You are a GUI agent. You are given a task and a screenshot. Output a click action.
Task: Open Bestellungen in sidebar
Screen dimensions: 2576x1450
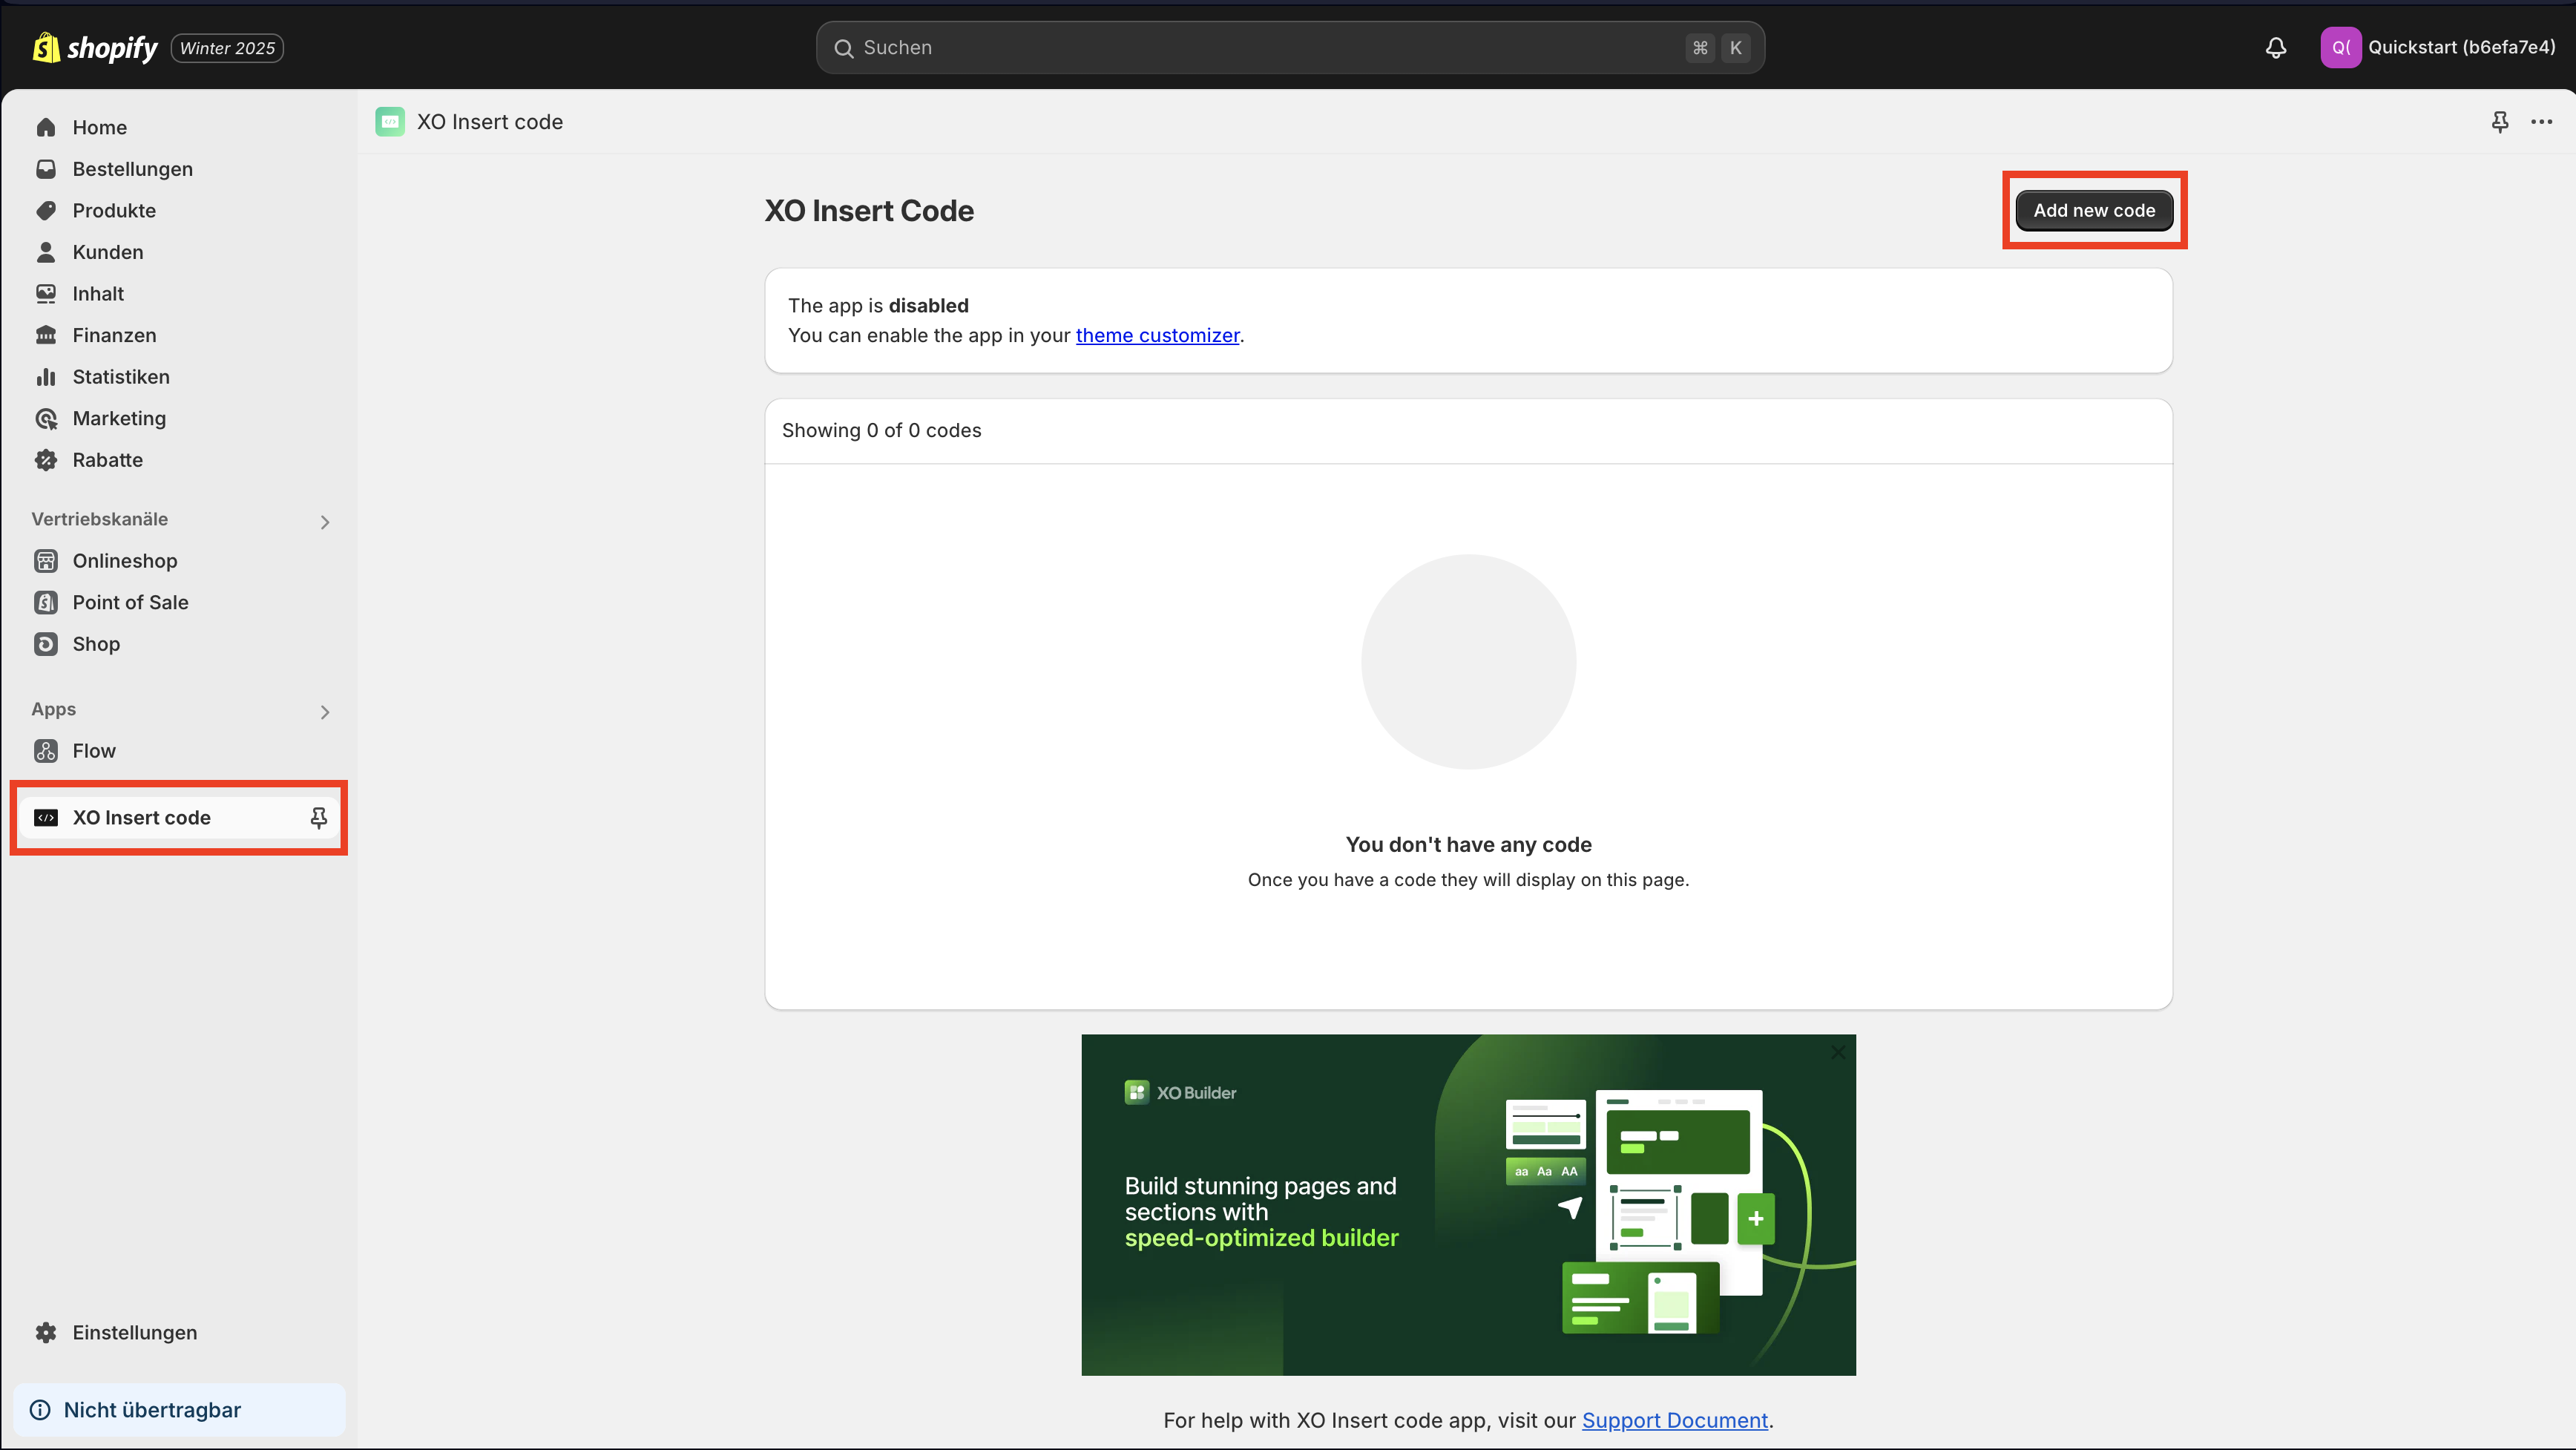[178, 169]
